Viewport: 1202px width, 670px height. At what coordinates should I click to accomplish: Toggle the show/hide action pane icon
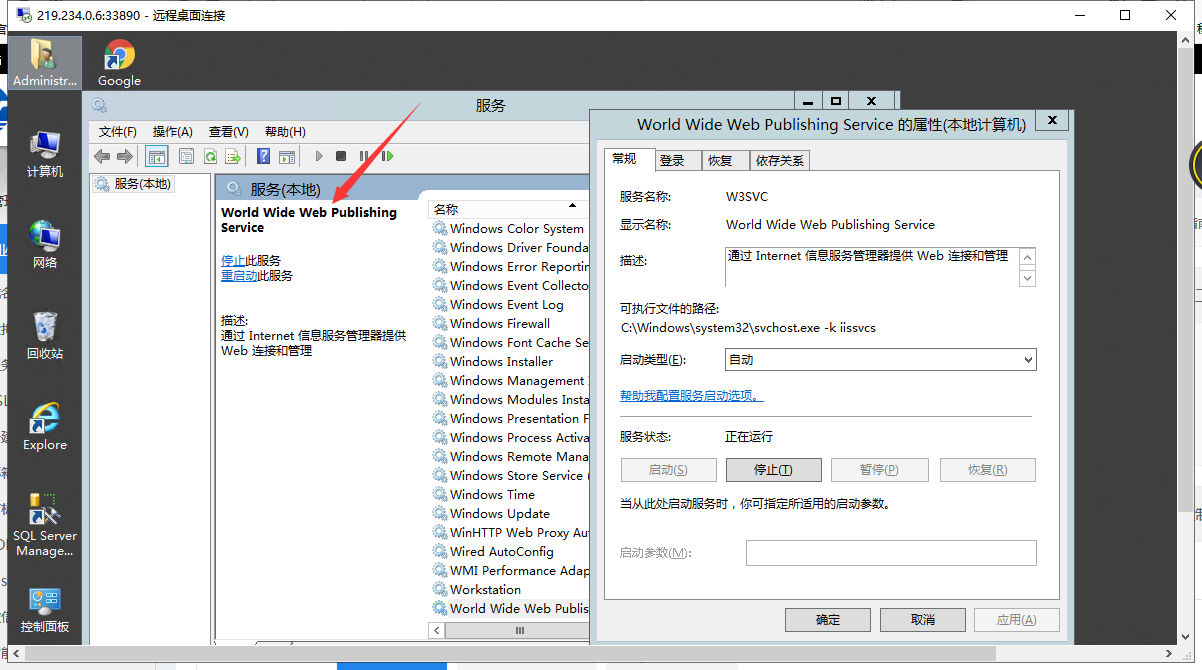click(287, 156)
